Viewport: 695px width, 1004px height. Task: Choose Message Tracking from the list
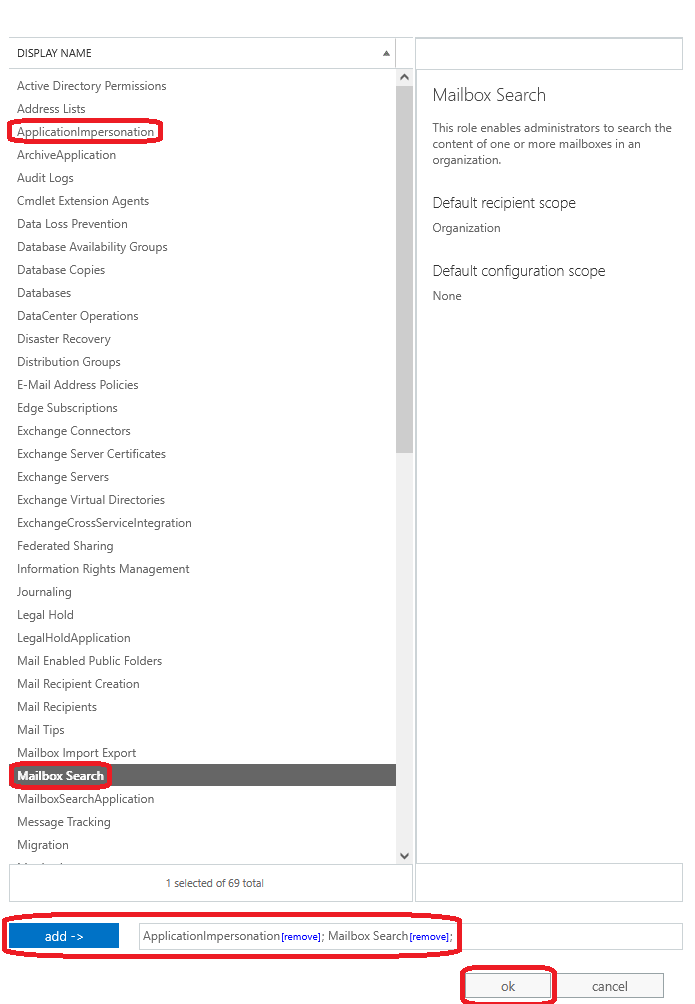tap(64, 822)
